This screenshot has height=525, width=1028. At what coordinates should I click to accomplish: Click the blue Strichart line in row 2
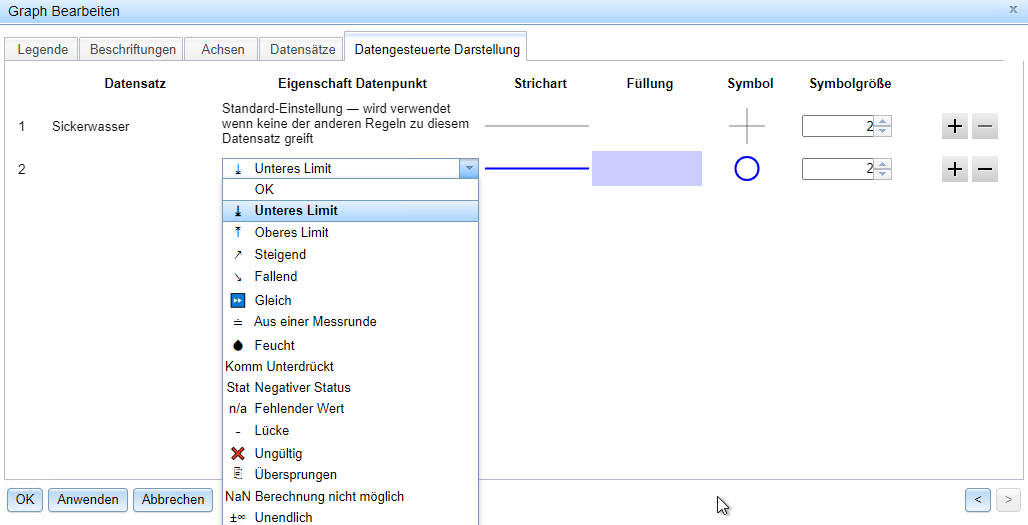pos(537,168)
